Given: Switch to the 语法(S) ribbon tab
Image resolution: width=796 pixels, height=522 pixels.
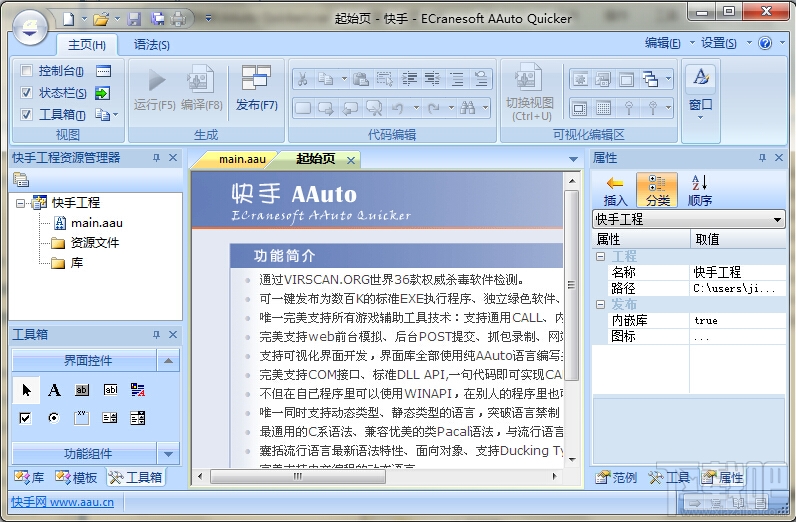Looking at the screenshot, I should [x=151, y=45].
